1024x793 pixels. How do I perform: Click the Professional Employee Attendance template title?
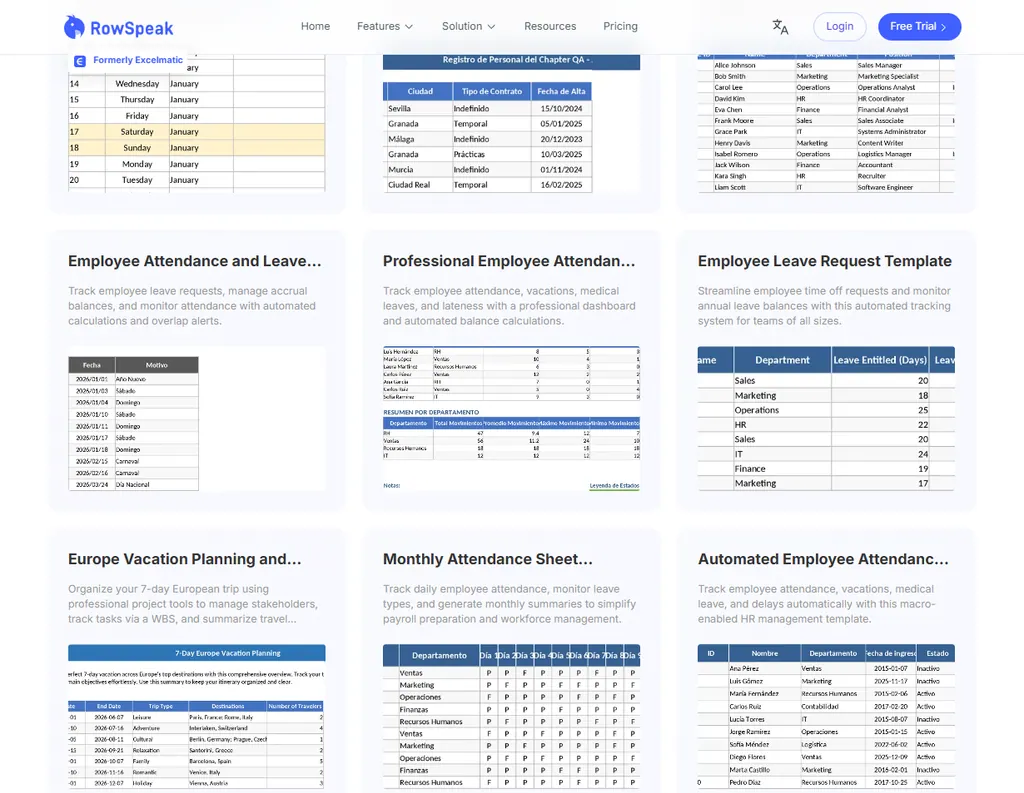(509, 261)
